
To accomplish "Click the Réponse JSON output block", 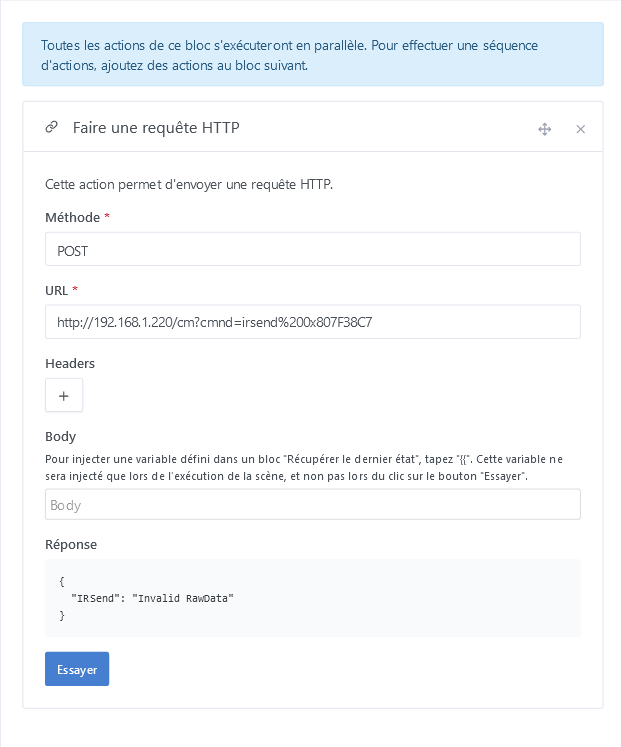I will click(x=312, y=598).
